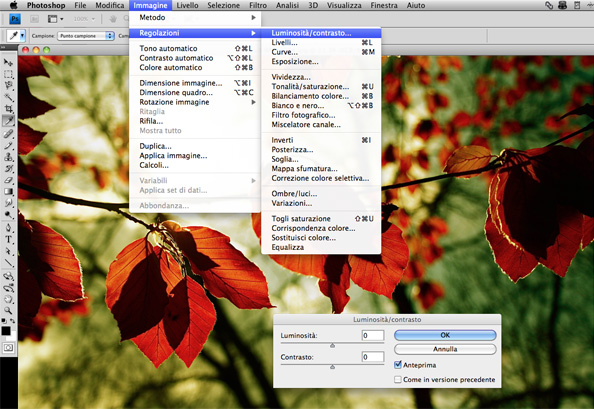Click the black foreground color swatch
This screenshot has width=594, height=409.
pyautogui.click(x=6, y=331)
